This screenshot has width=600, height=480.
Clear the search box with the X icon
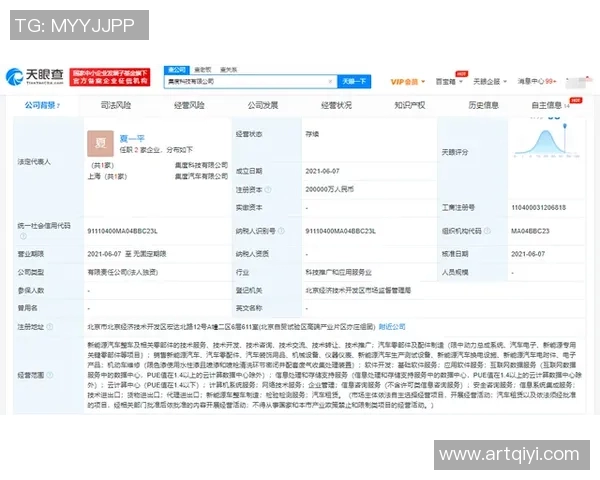[x=330, y=82]
